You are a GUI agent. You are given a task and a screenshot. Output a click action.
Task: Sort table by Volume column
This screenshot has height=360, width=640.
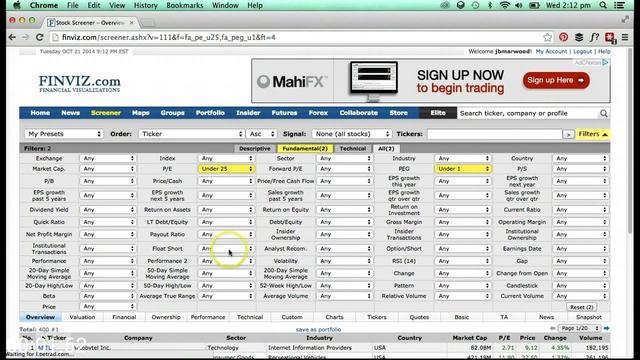coord(590,338)
